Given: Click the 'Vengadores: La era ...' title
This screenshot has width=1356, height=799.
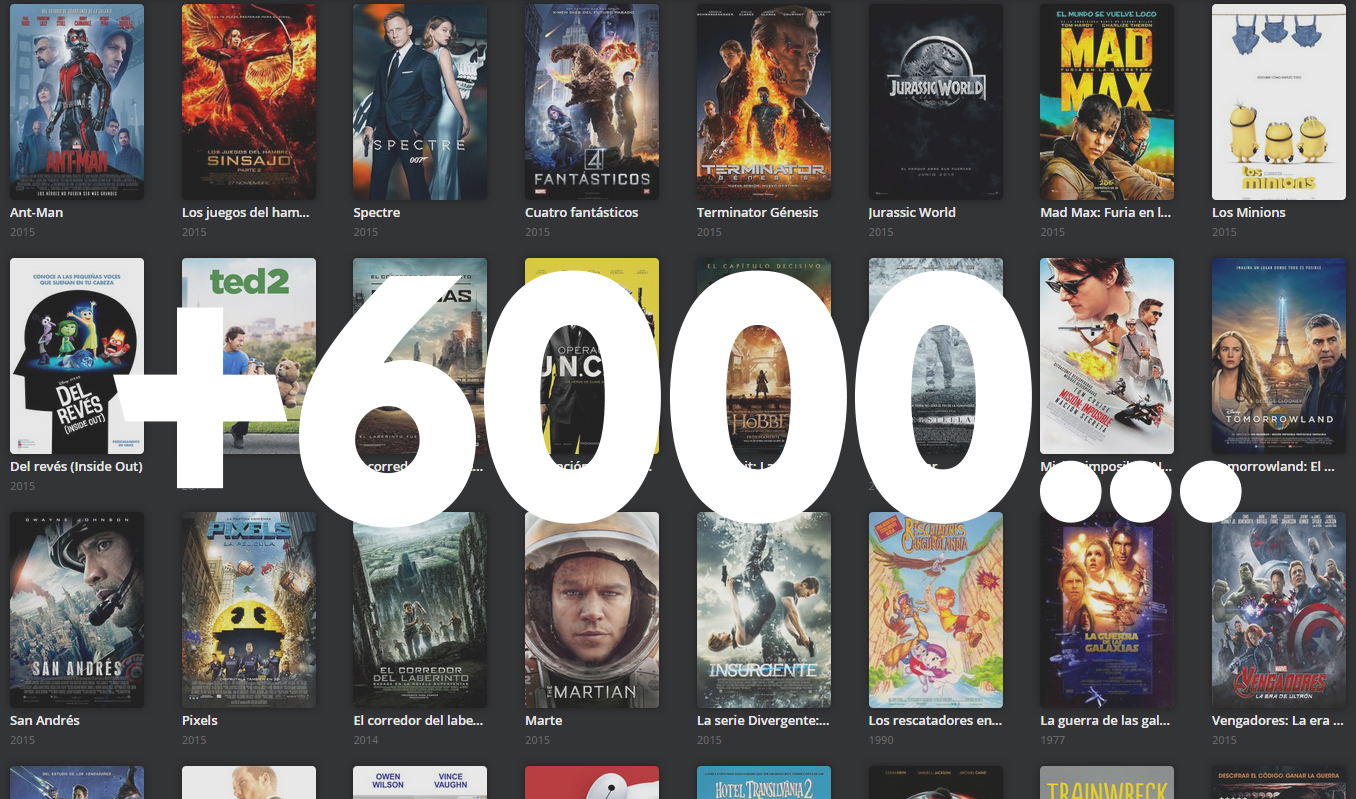Looking at the screenshot, I should [1278, 720].
